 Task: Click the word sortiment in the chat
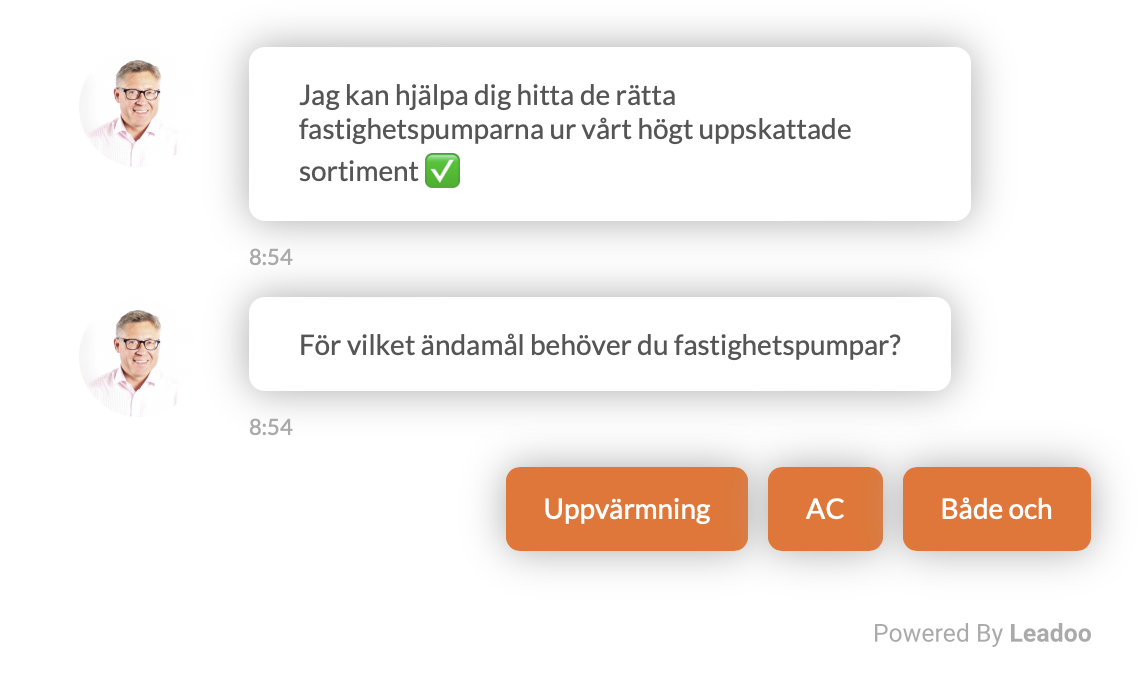(x=358, y=172)
